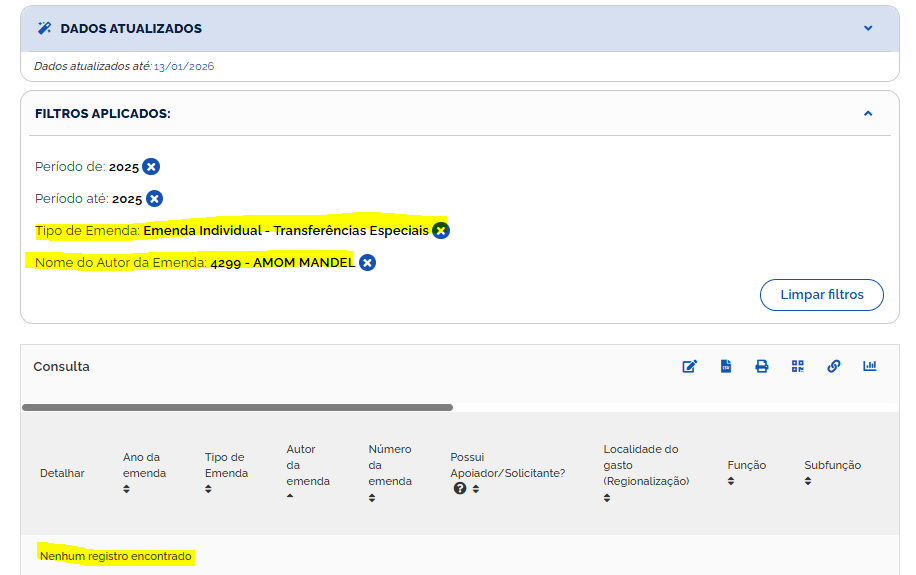
Task: Click the edit query pencil icon
Action: (689, 367)
